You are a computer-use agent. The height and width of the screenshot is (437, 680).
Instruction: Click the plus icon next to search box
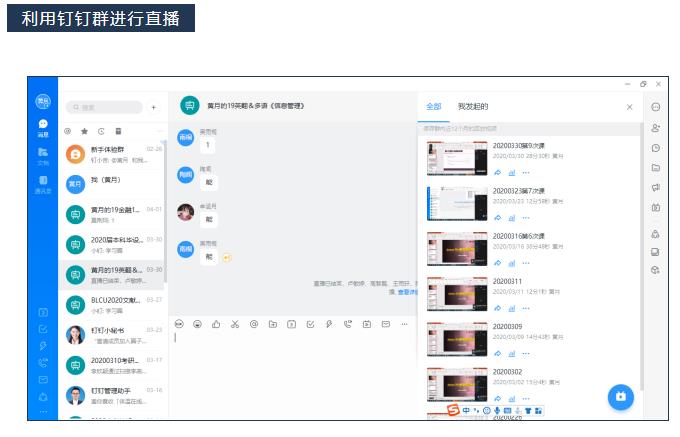click(x=153, y=107)
